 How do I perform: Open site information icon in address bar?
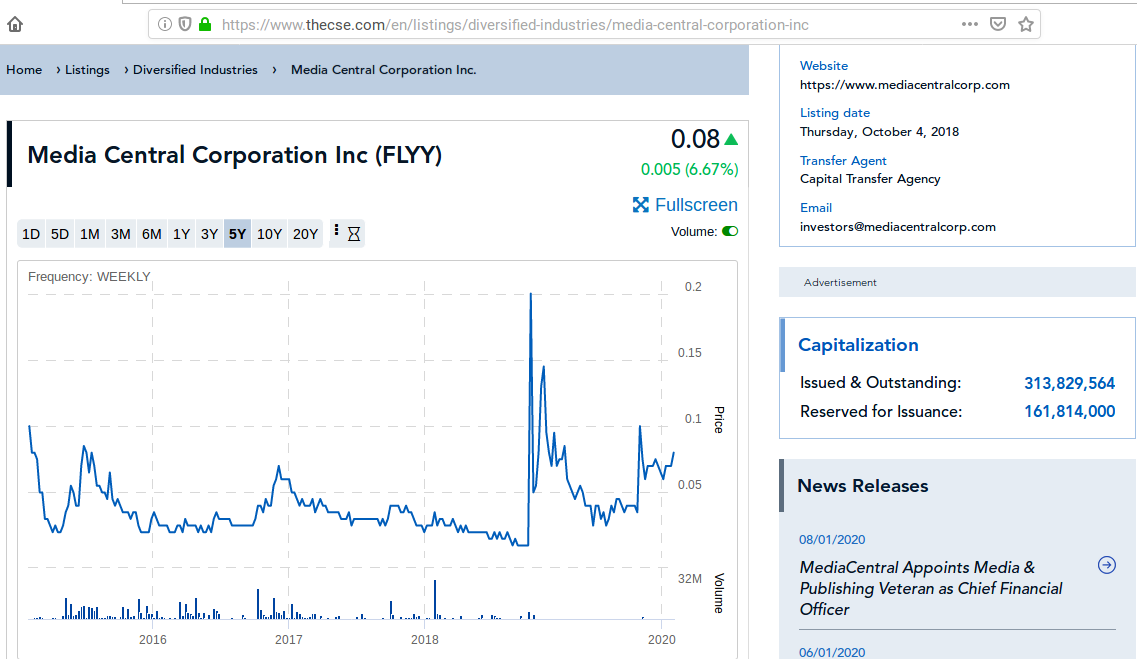tap(165, 25)
